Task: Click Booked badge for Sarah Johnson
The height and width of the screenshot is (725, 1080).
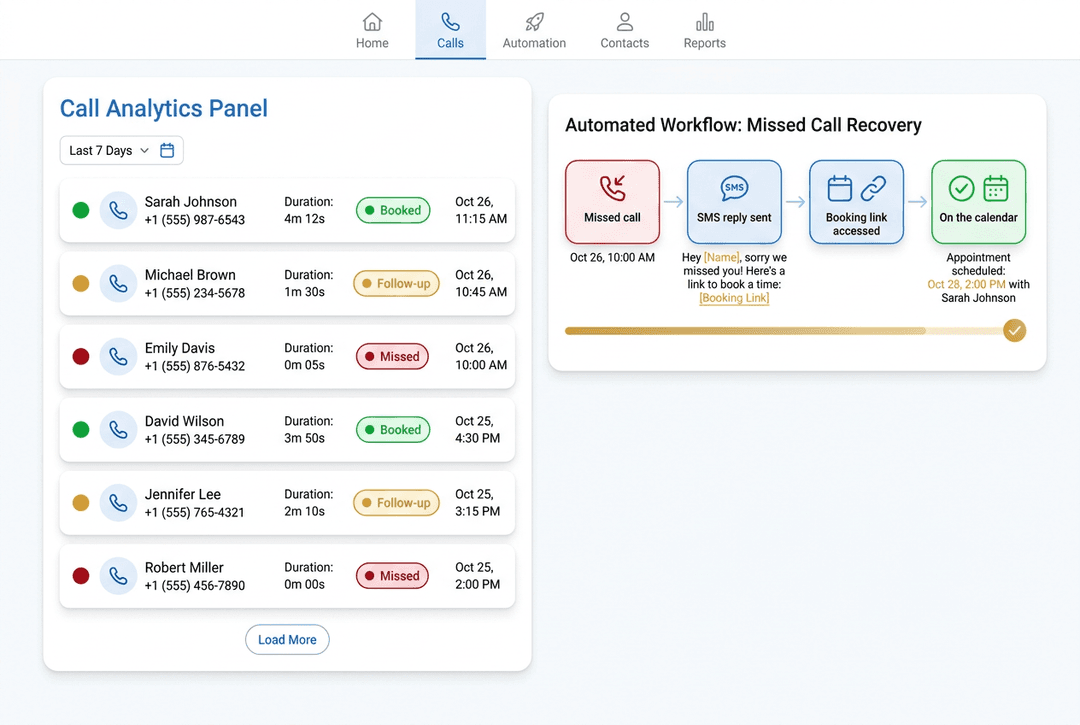Action: tap(393, 210)
